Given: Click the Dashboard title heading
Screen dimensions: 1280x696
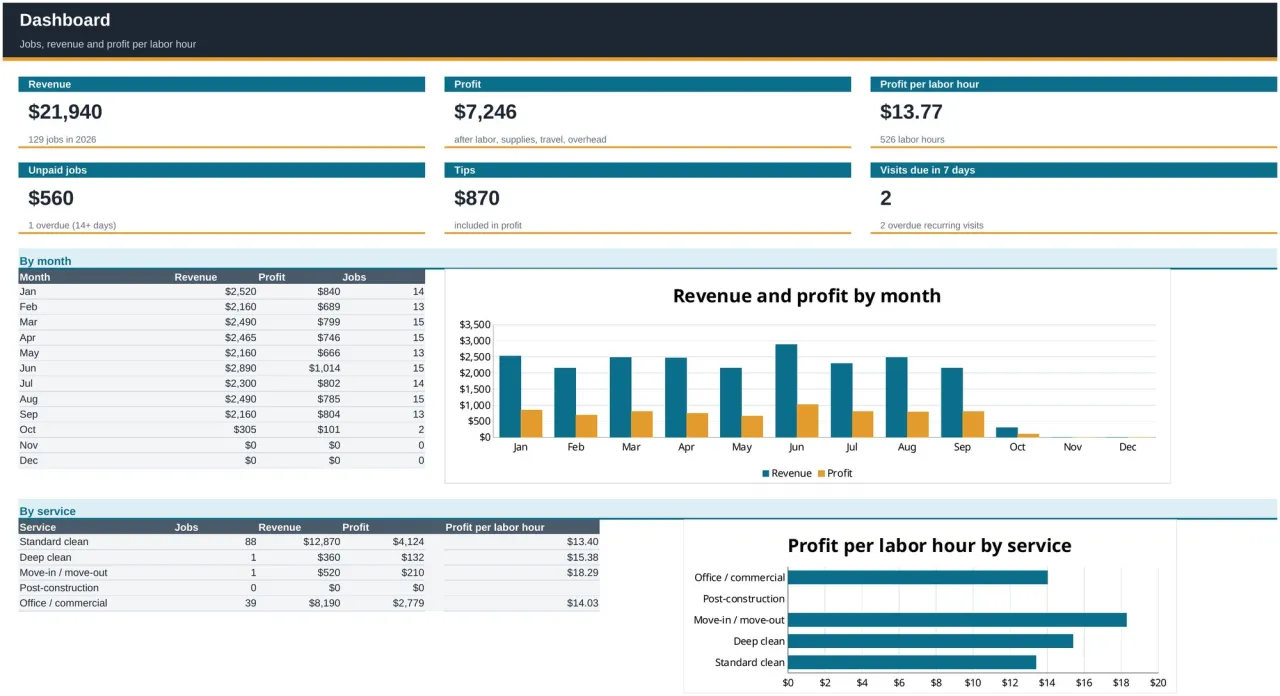Looking at the screenshot, I should 65,20.
